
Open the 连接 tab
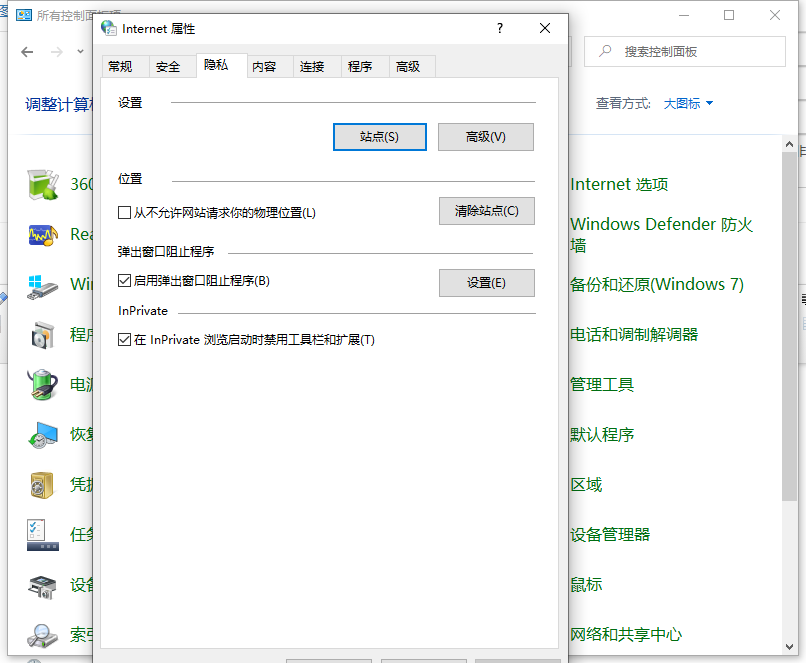click(312, 67)
